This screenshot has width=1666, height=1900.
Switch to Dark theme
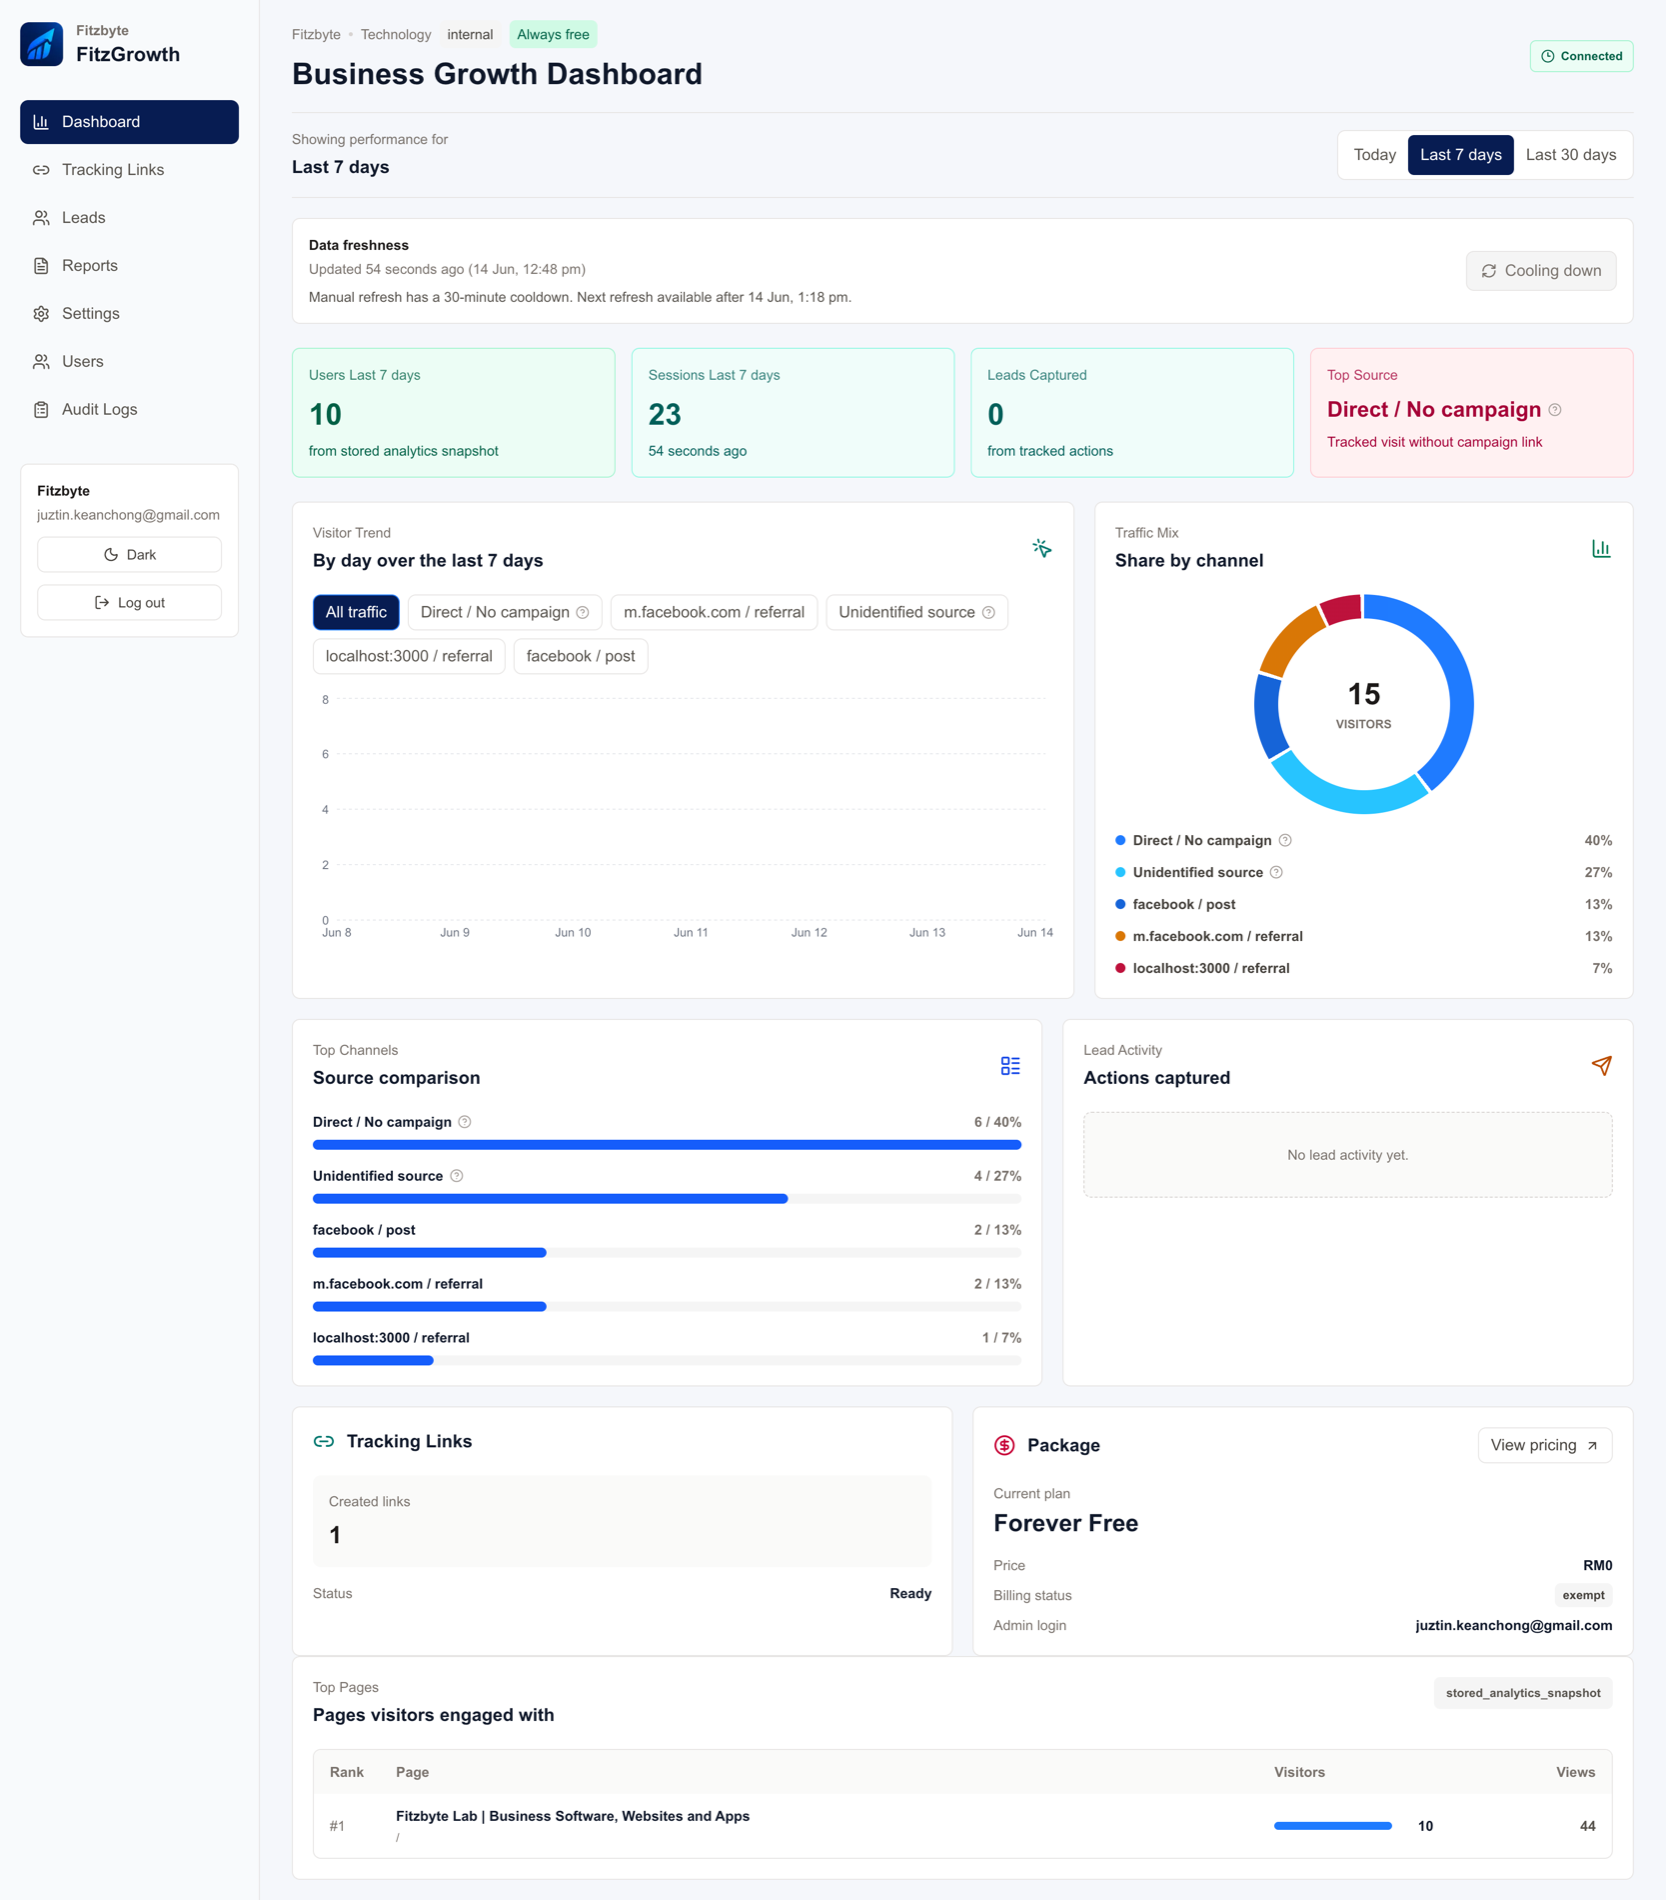(129, 555)
